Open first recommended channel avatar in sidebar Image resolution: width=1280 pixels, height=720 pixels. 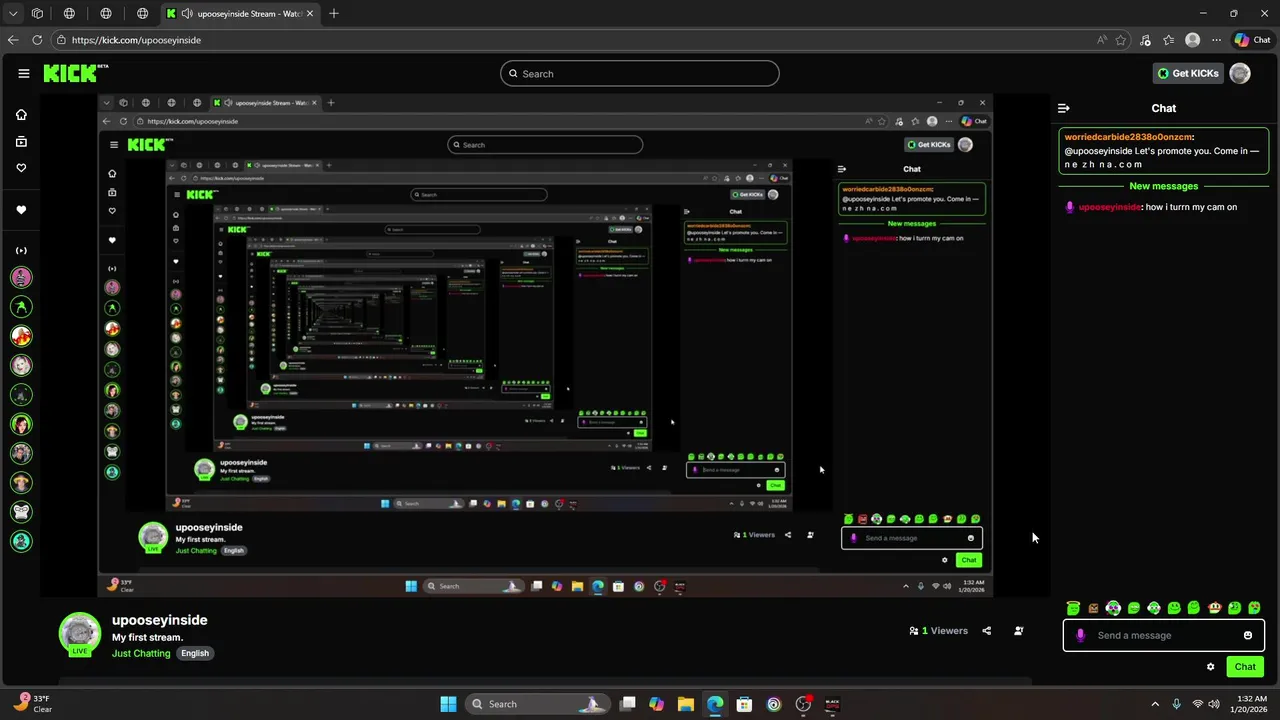tap(21, 278)
